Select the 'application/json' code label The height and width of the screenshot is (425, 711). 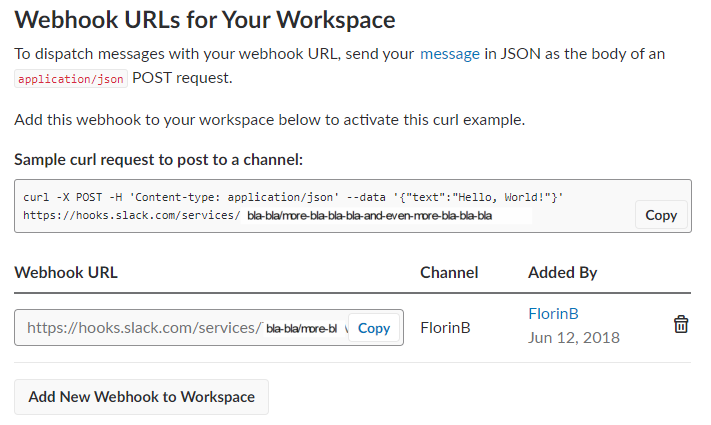[71, 79]
